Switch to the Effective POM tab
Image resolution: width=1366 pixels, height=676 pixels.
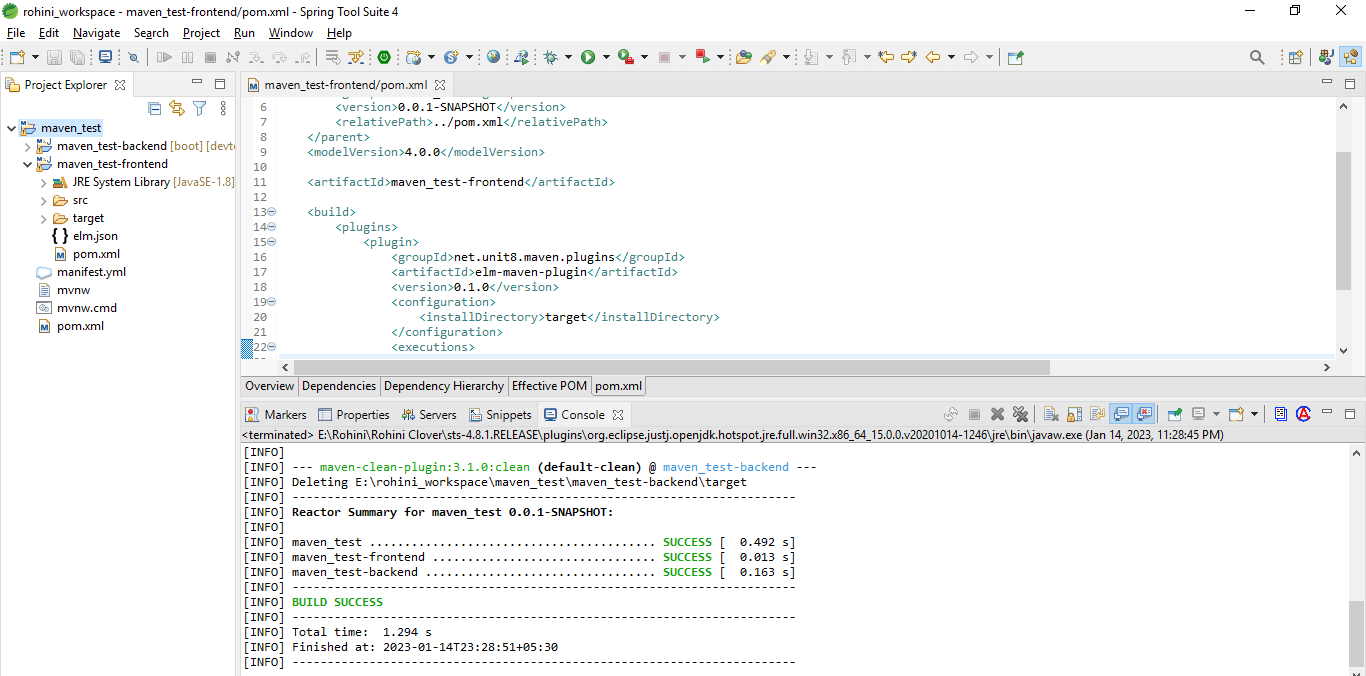click(549, 386)
